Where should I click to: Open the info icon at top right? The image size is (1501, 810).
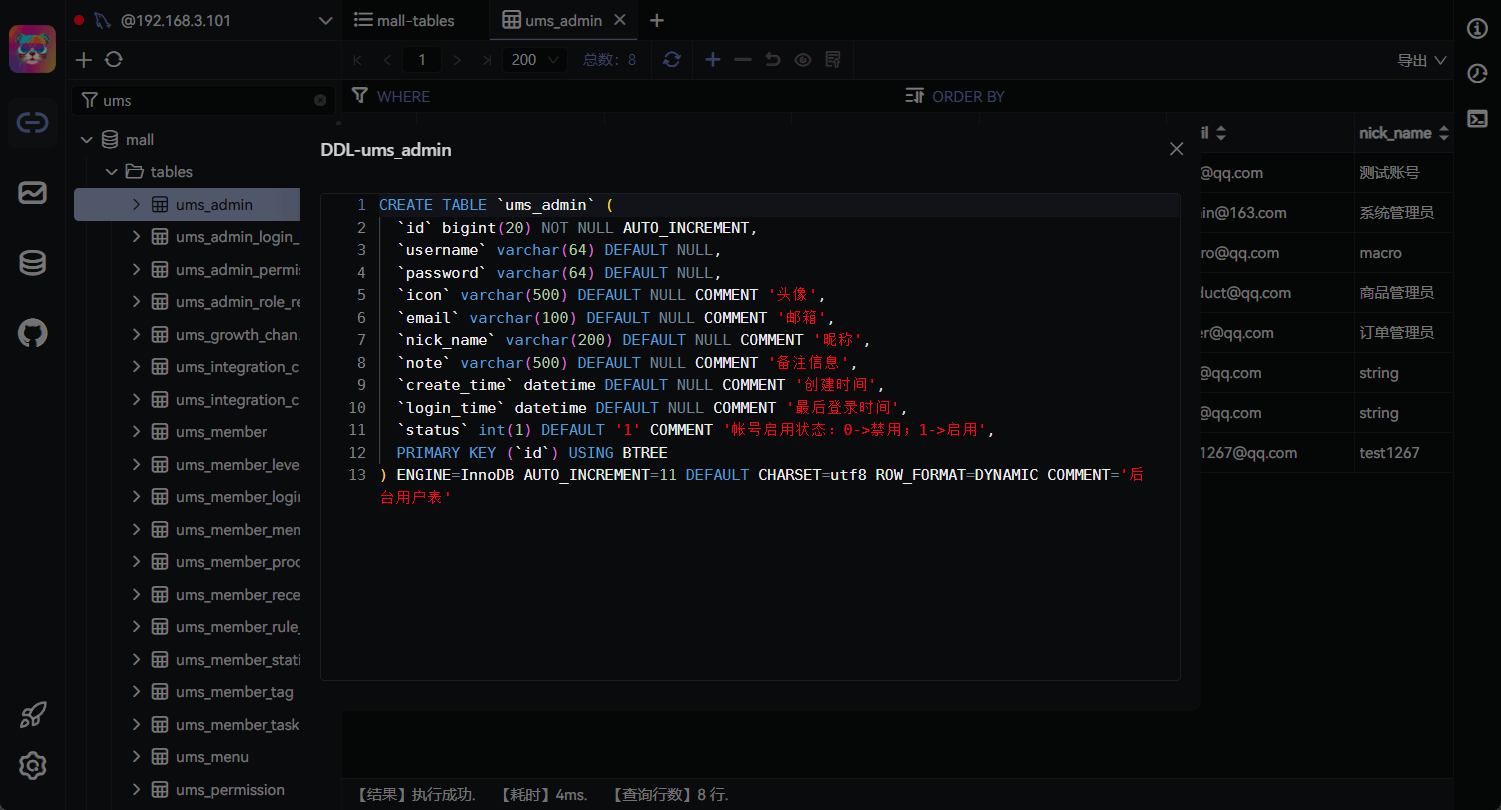point(1477,28)
